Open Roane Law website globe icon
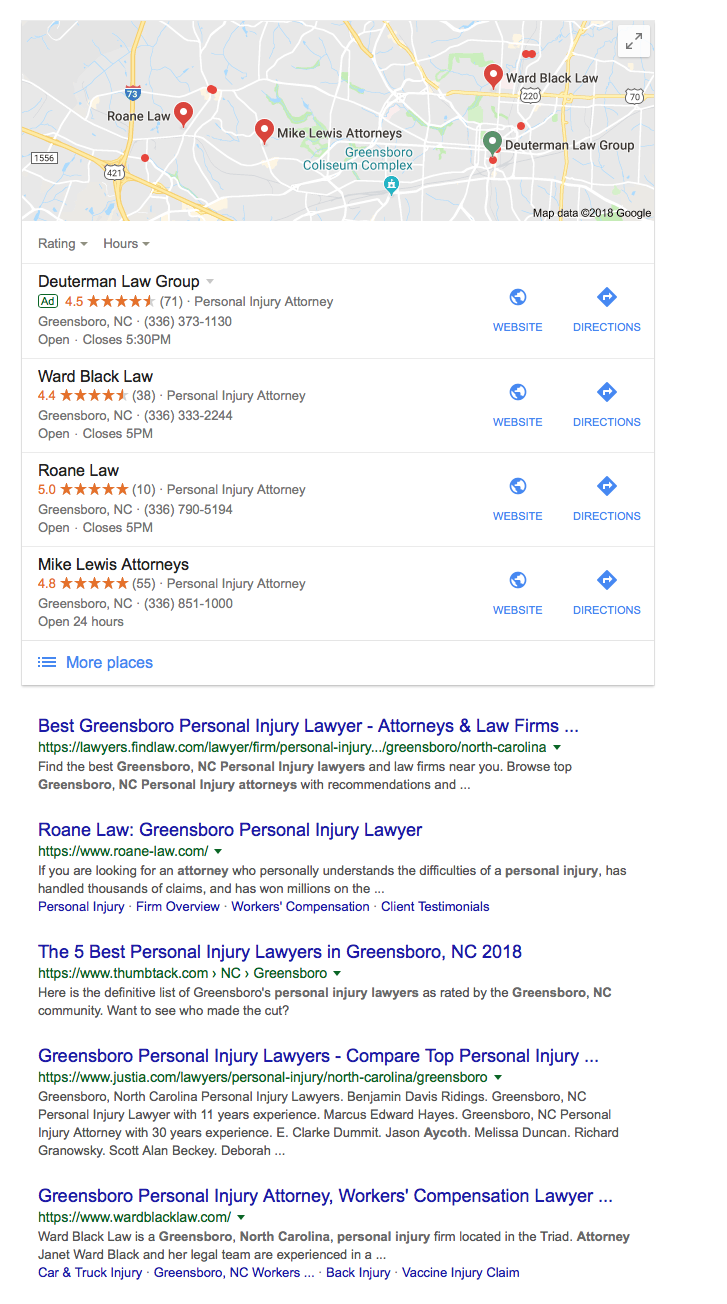Screen dimensions: 727x1304 [518, 486]
